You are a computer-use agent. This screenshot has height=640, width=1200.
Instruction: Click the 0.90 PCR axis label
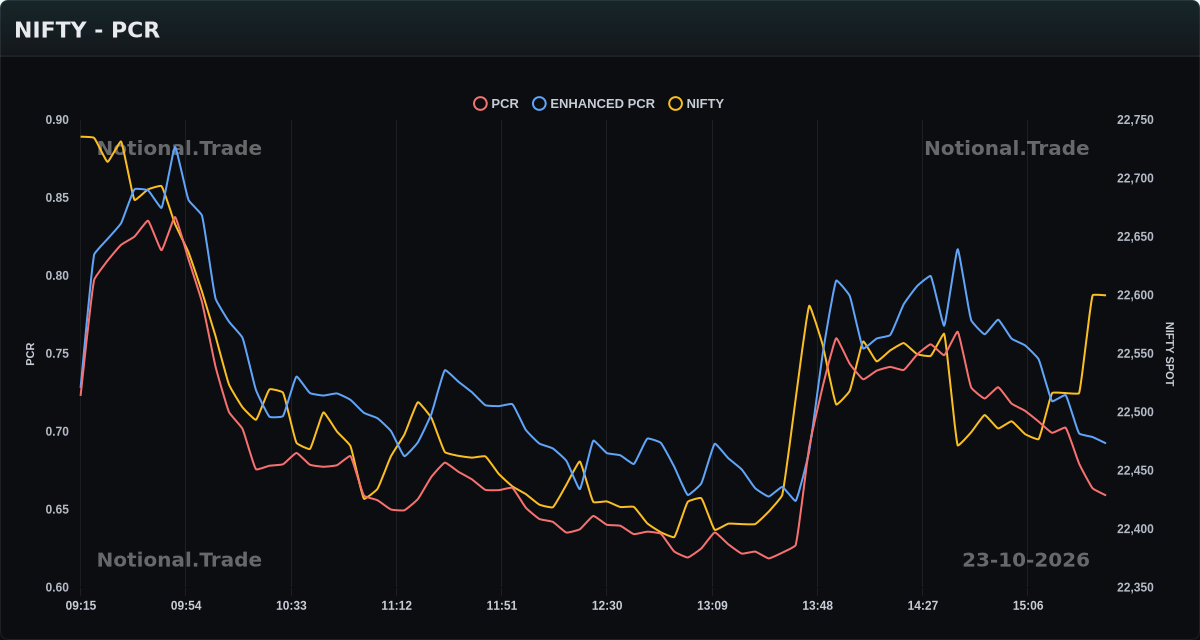(57, 120)
